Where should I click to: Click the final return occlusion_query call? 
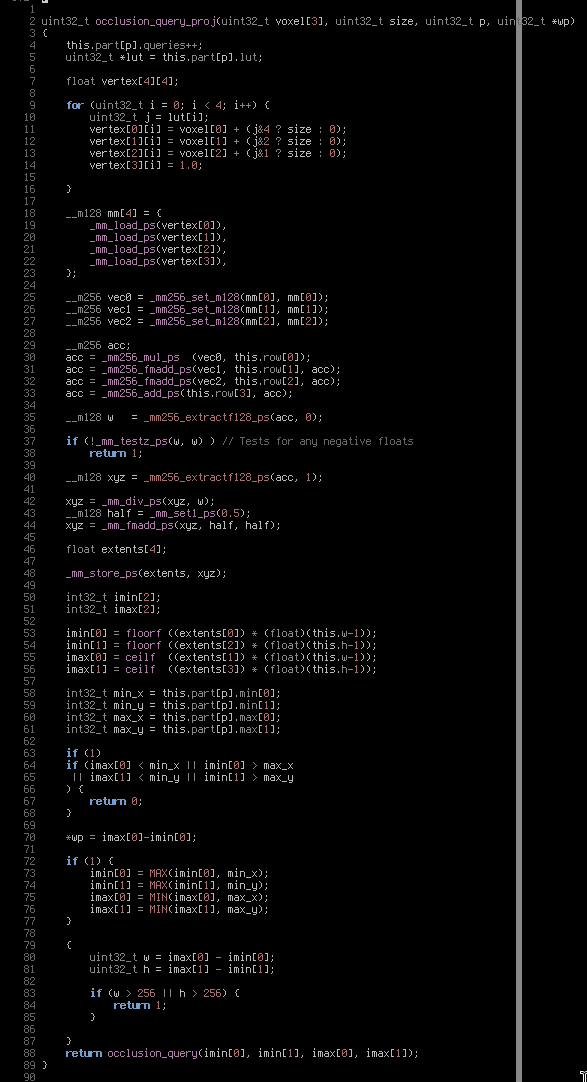click(x=242, y=1054)
